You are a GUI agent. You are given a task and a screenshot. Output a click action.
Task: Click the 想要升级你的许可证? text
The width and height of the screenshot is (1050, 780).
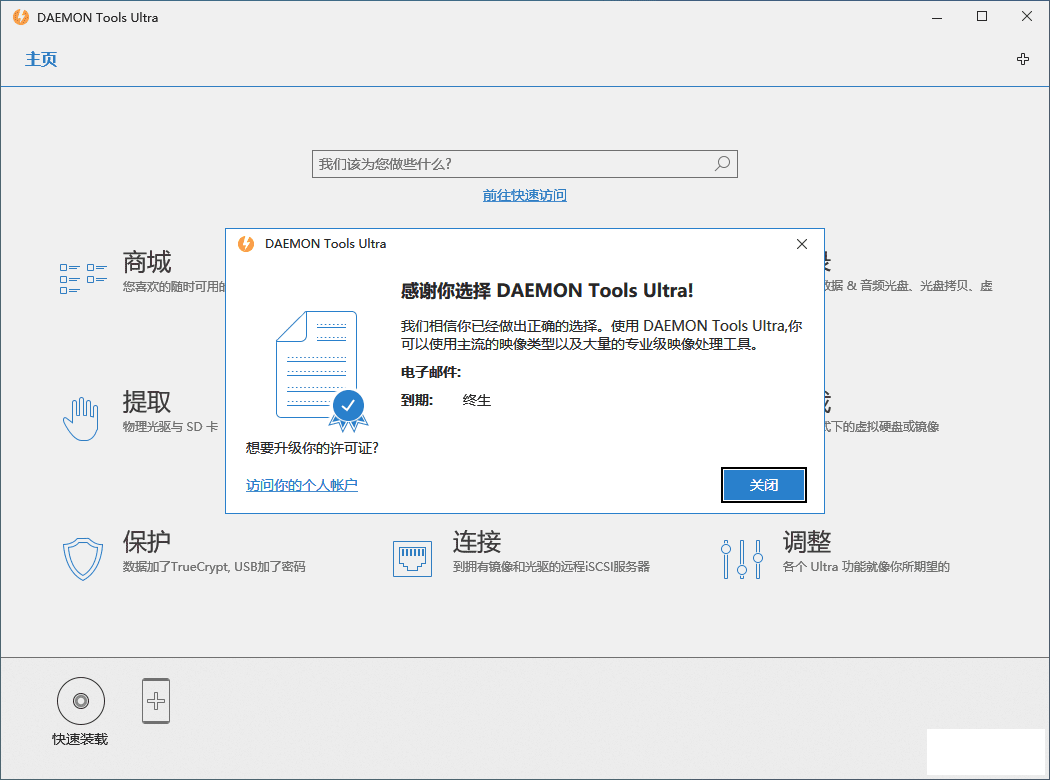pyautogui.click(x=312, y=448)
